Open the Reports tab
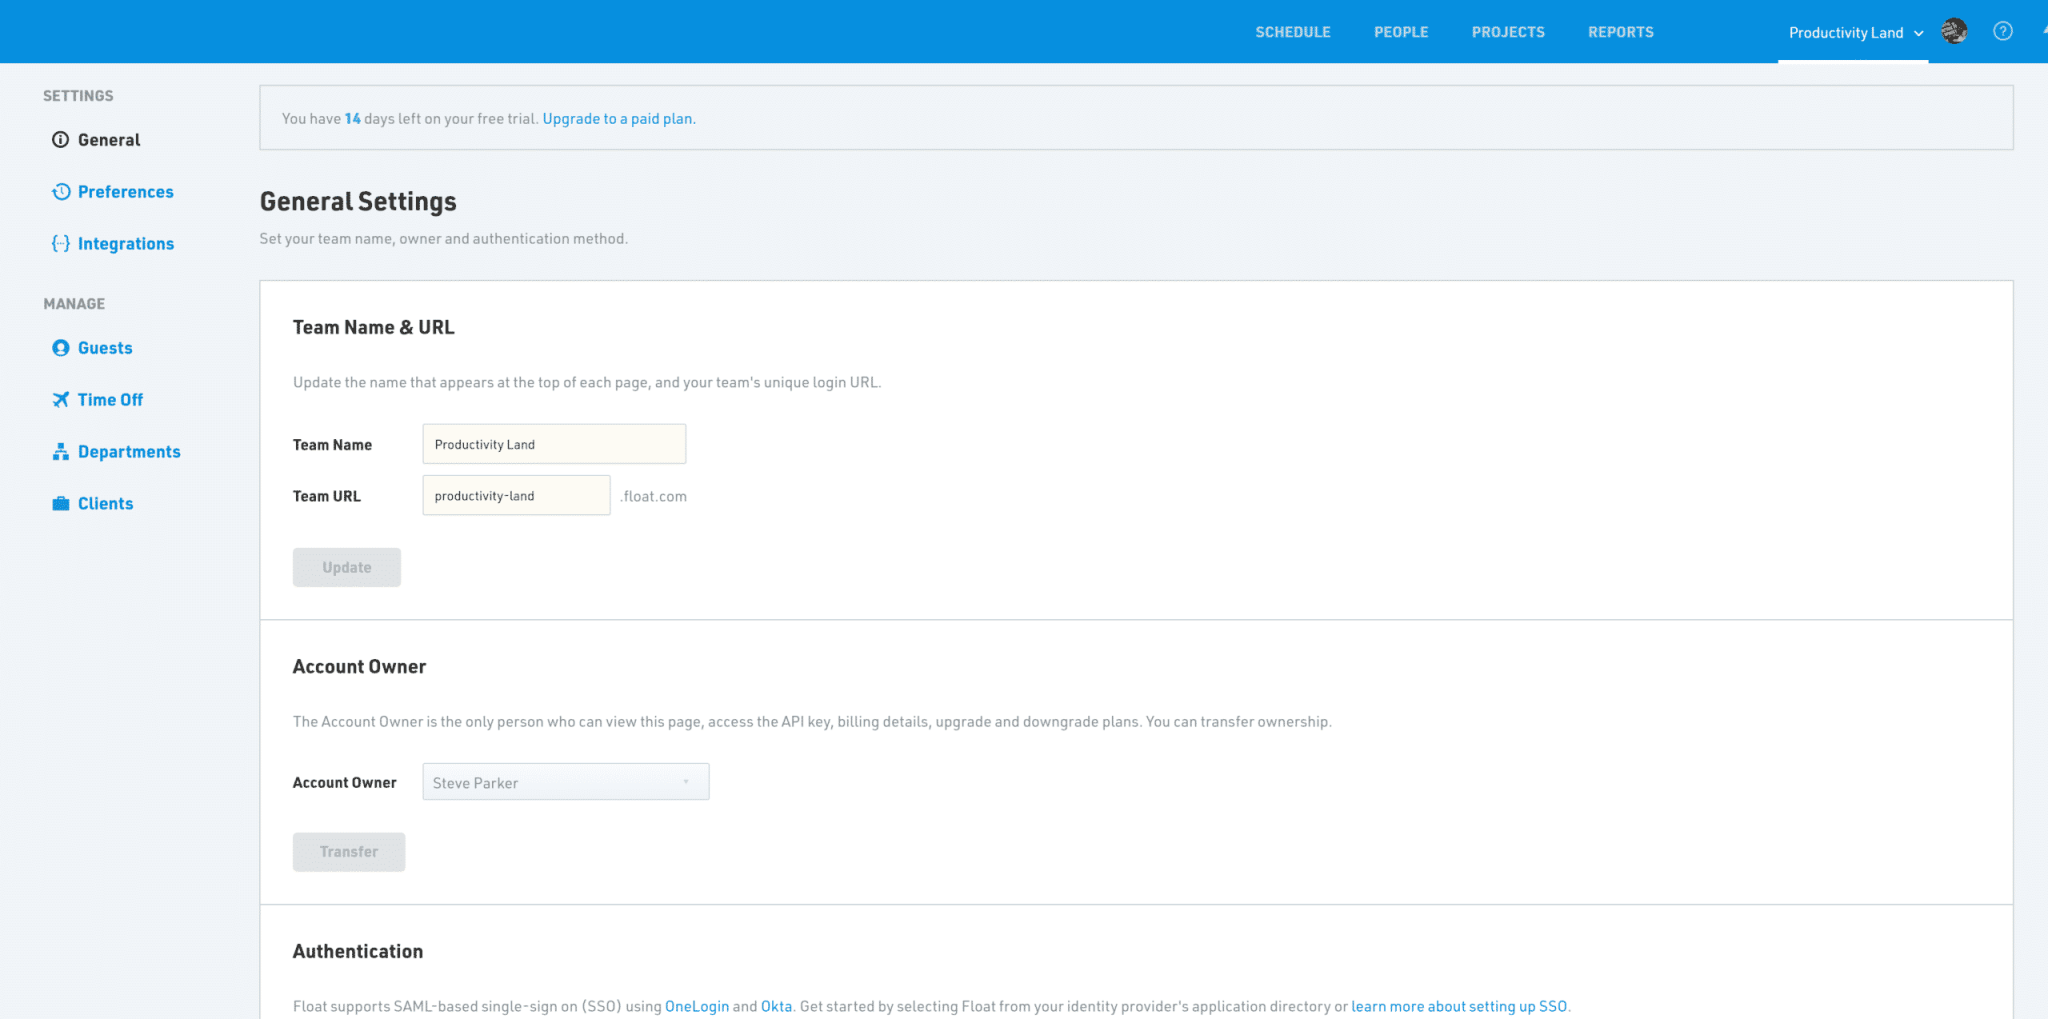Viewport: 2048px width, 1019px height. tap(1620, 31)
